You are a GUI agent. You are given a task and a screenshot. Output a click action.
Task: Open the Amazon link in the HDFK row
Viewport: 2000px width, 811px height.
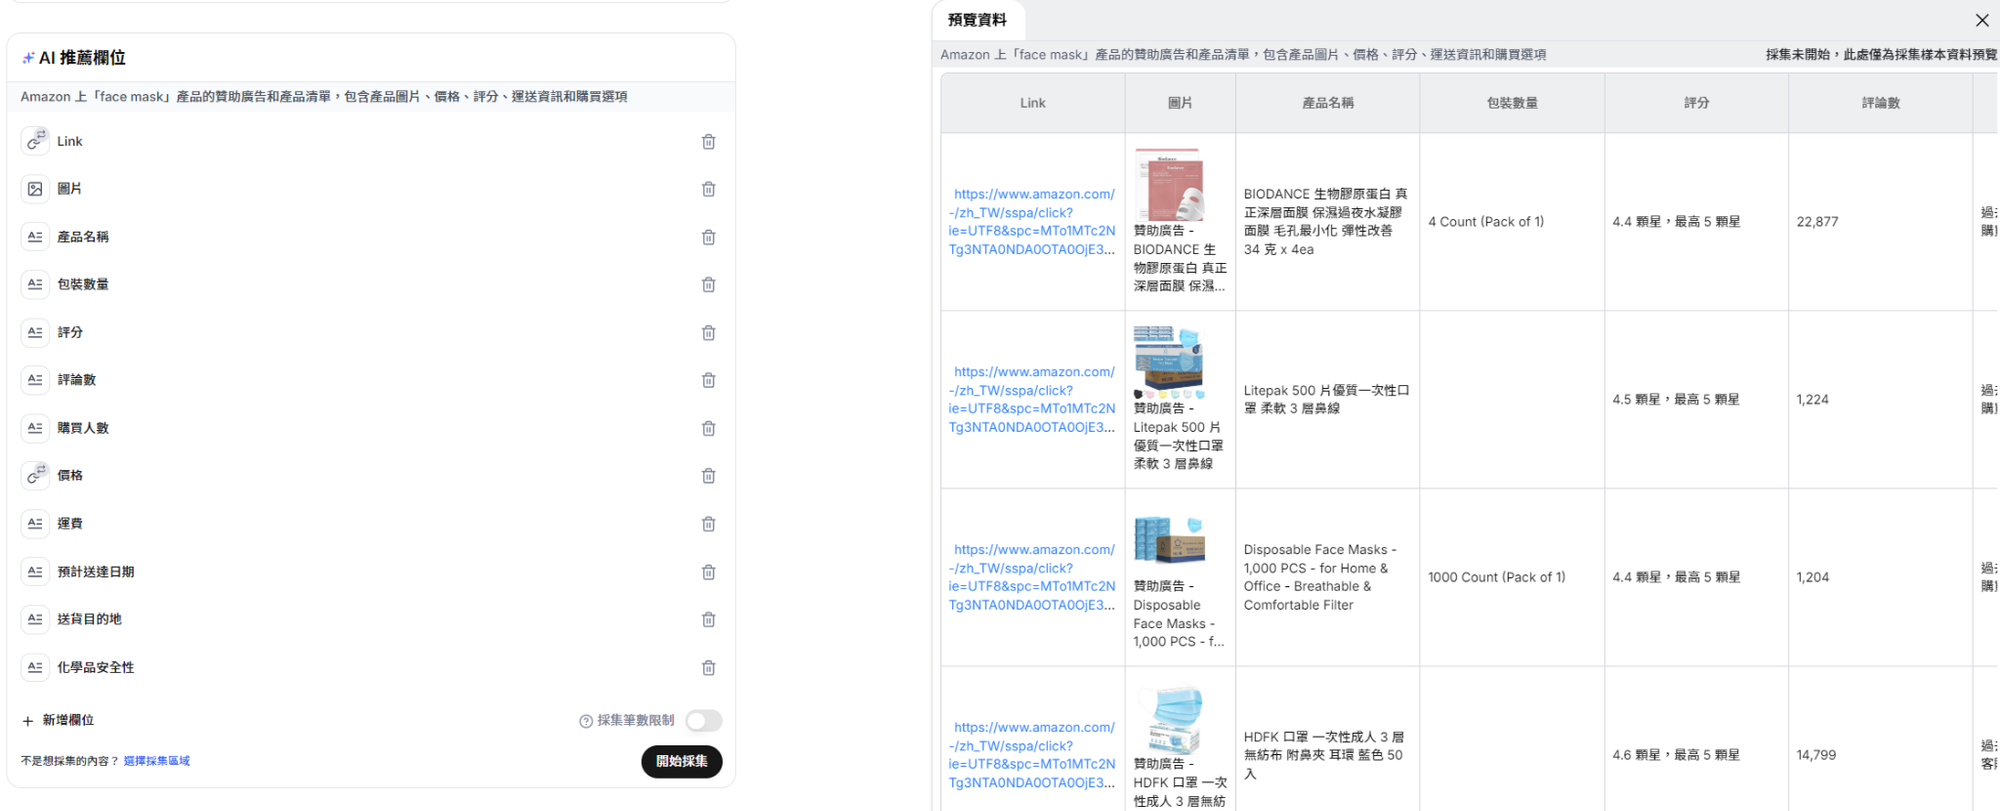[x=1032, y=755]
